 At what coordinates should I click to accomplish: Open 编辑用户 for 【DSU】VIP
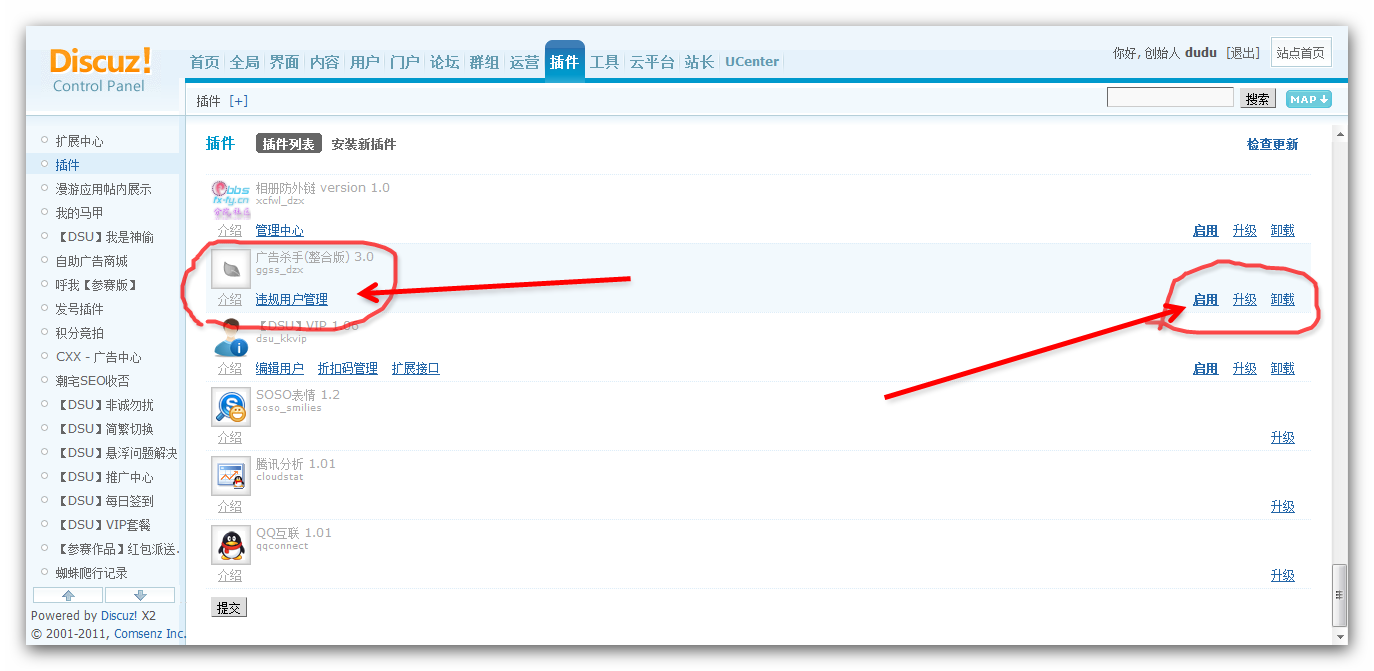pyautogui.click(x=280, y=369)
